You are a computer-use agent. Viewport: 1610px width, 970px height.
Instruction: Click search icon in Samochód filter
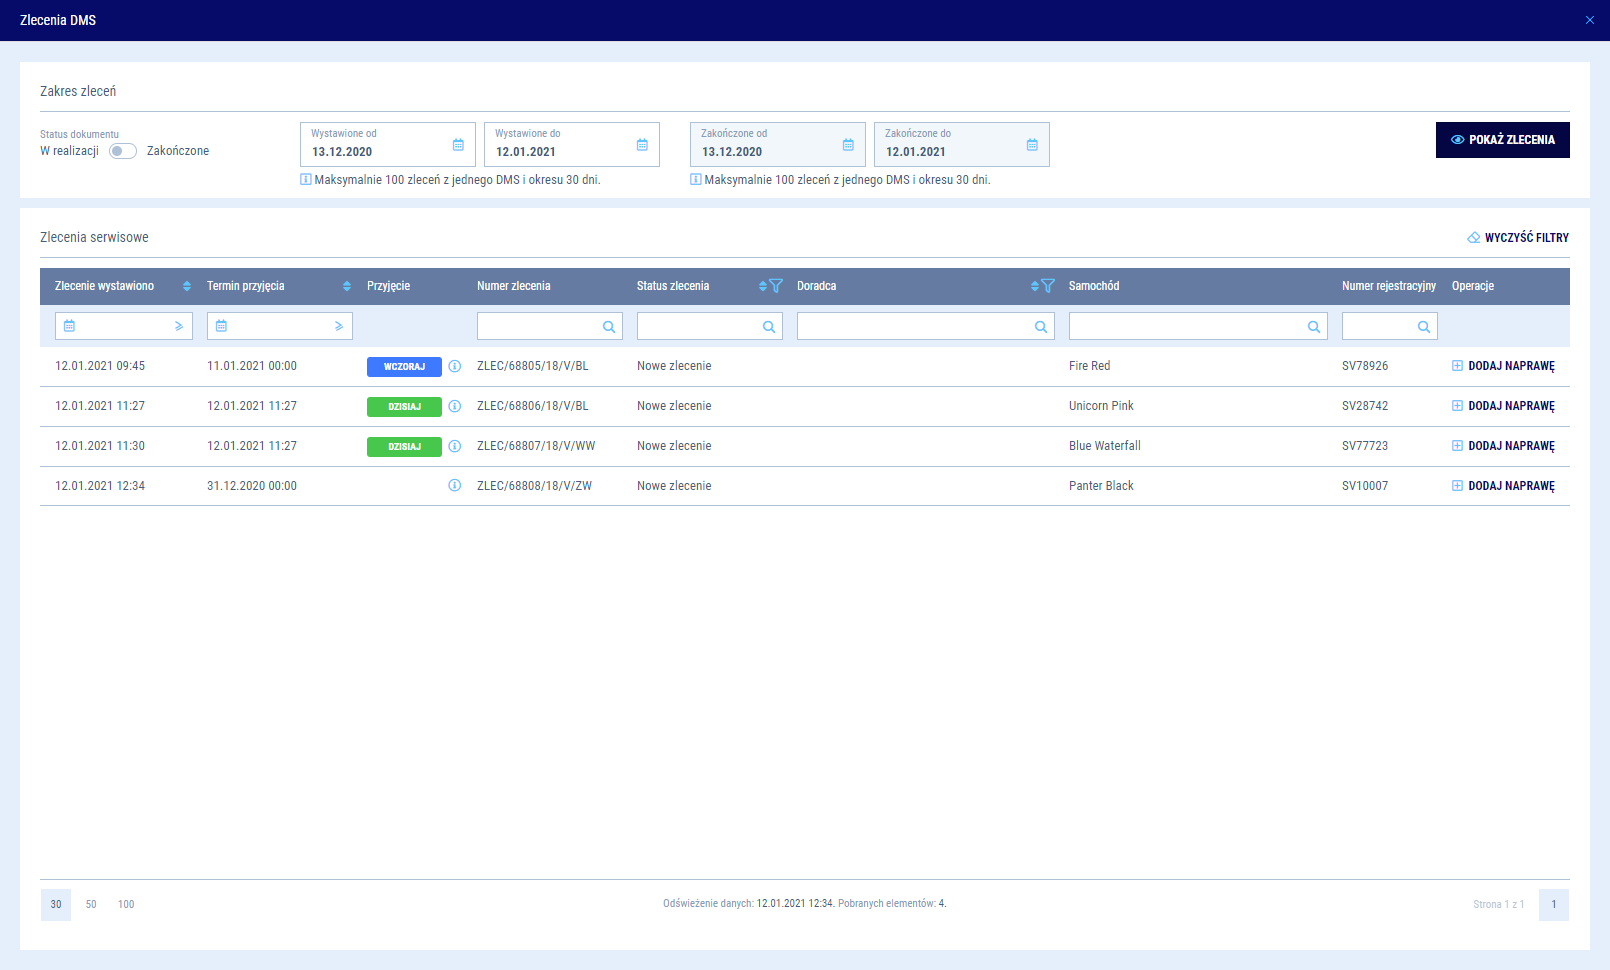[1314, 327]
